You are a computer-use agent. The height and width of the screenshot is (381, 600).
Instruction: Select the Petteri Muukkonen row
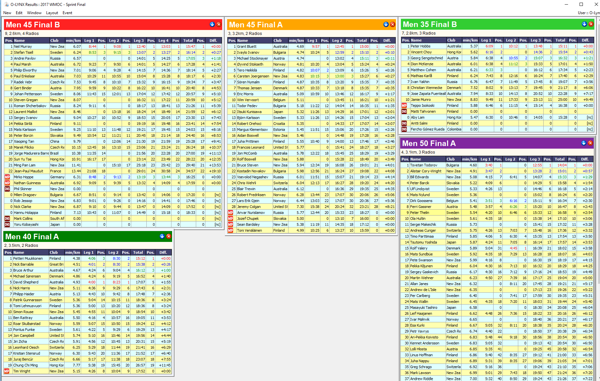88,259
